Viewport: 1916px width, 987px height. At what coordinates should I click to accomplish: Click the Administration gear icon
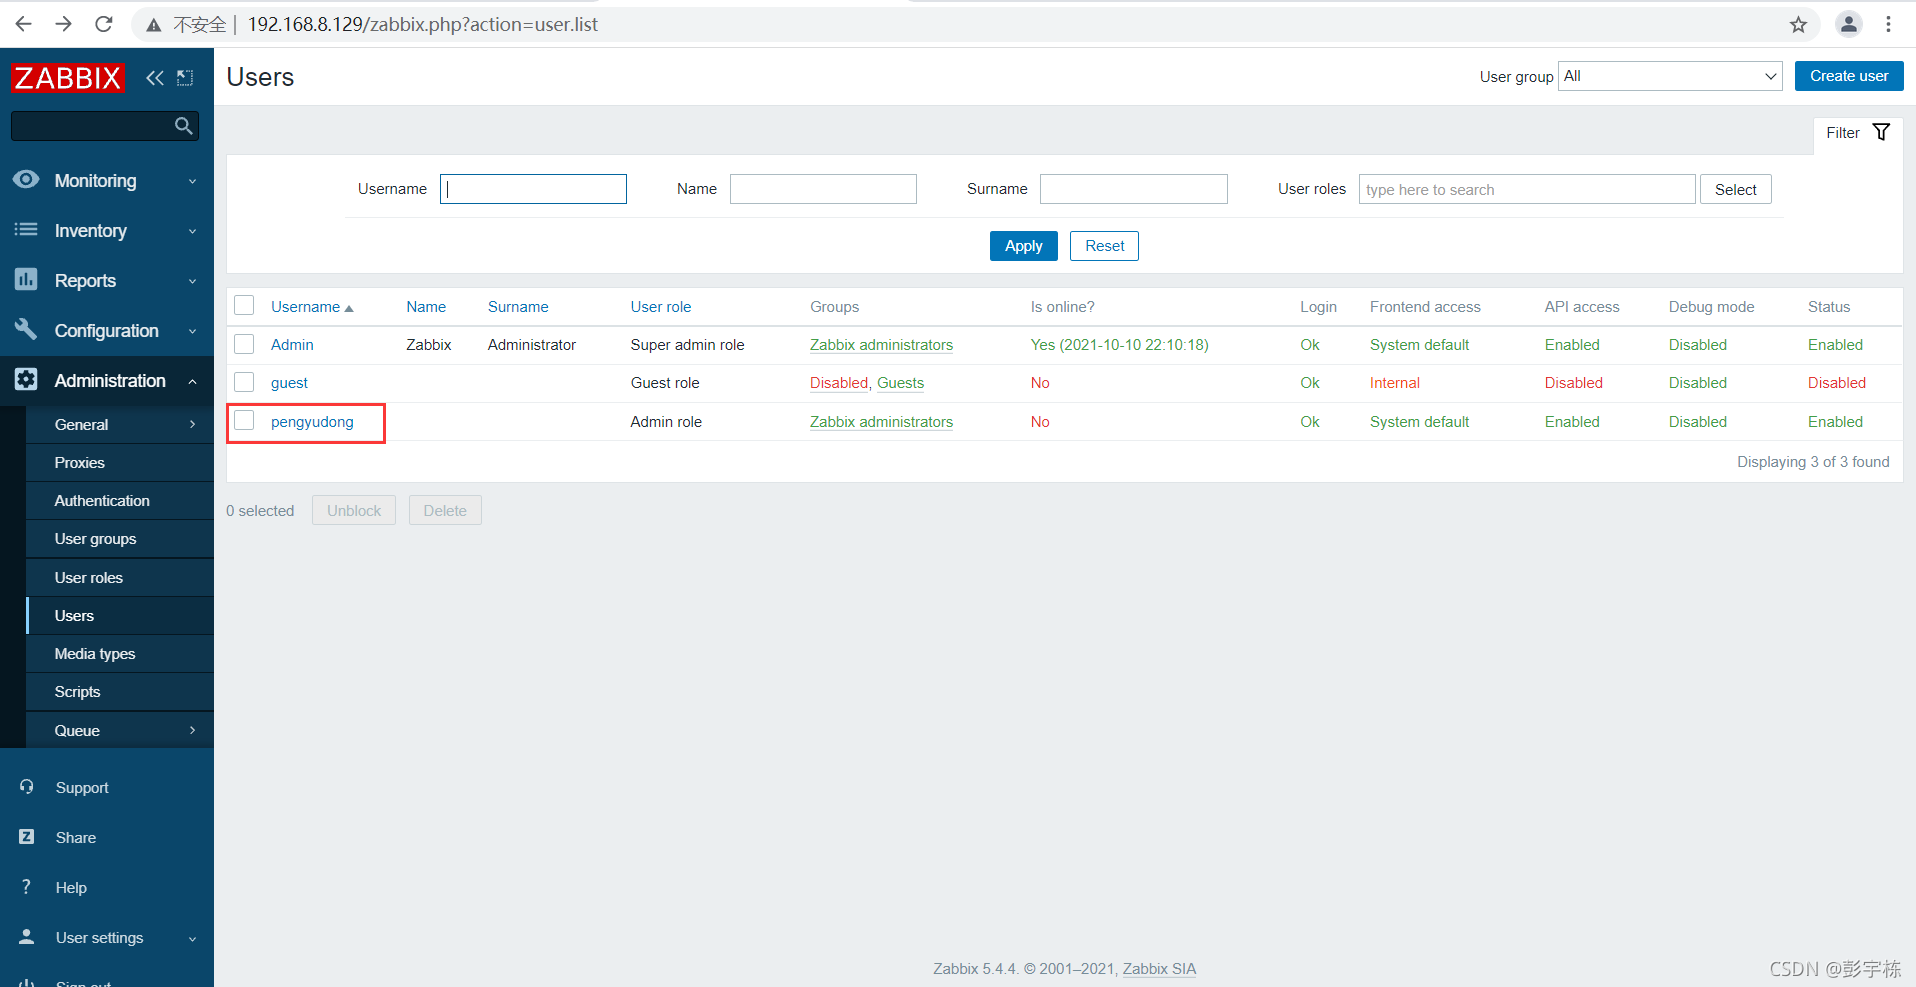[26, 380]
